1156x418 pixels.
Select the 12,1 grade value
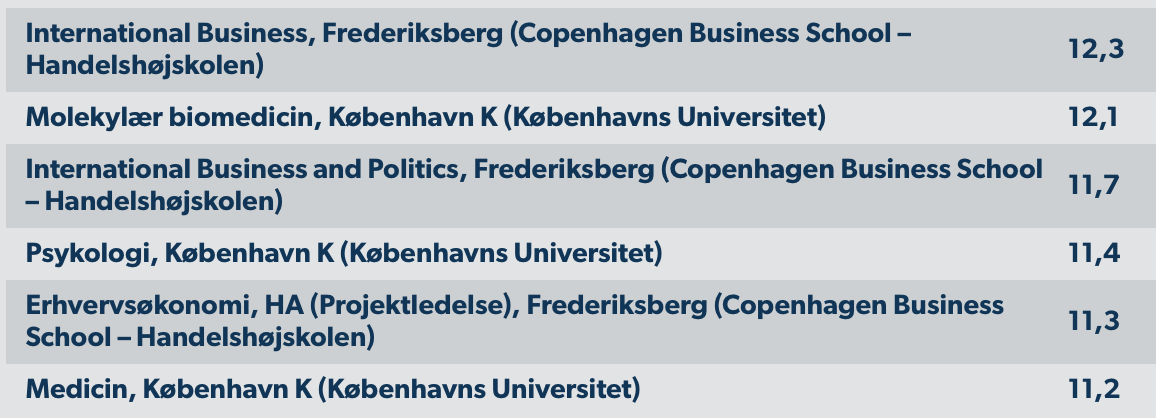pos(1093,118)
